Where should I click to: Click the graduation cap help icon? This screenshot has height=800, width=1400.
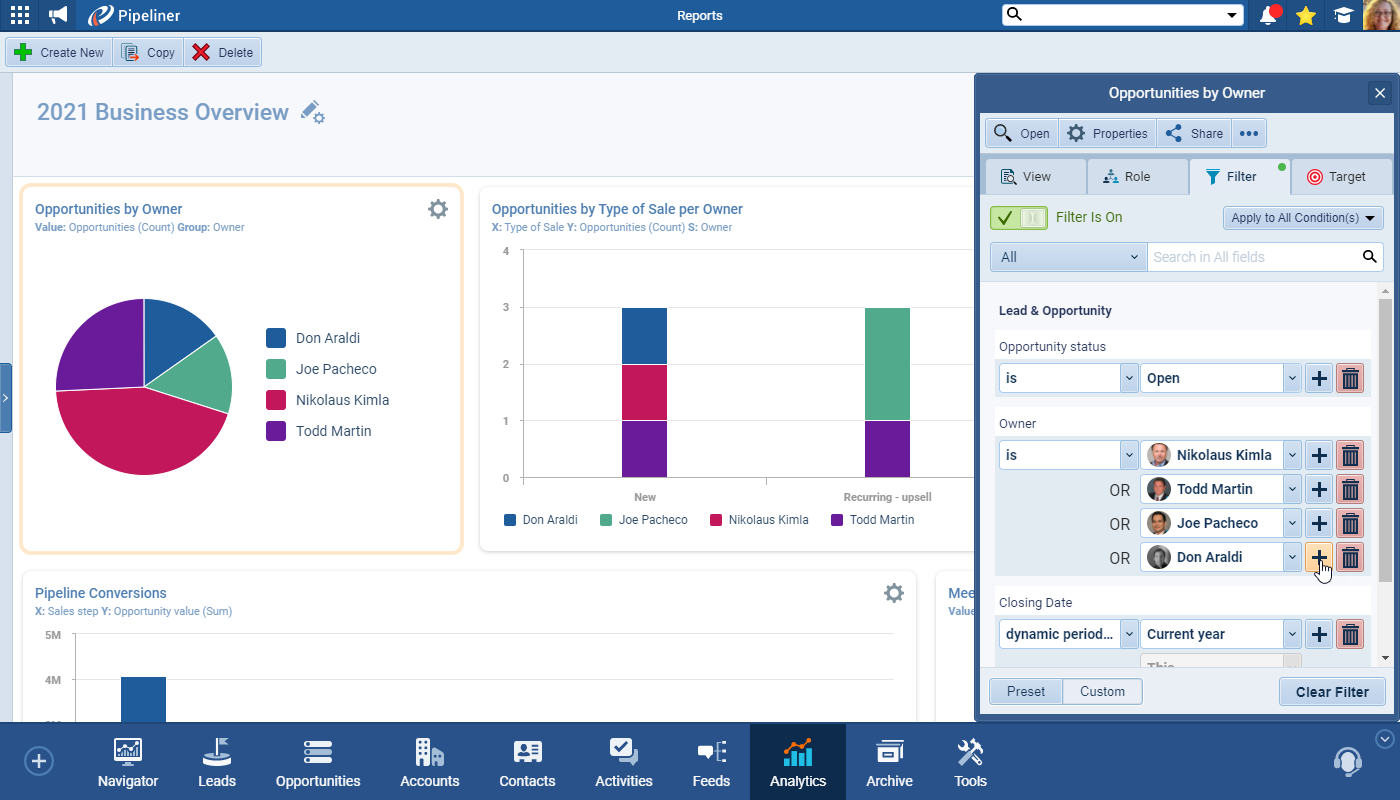tap(1342, 15)
